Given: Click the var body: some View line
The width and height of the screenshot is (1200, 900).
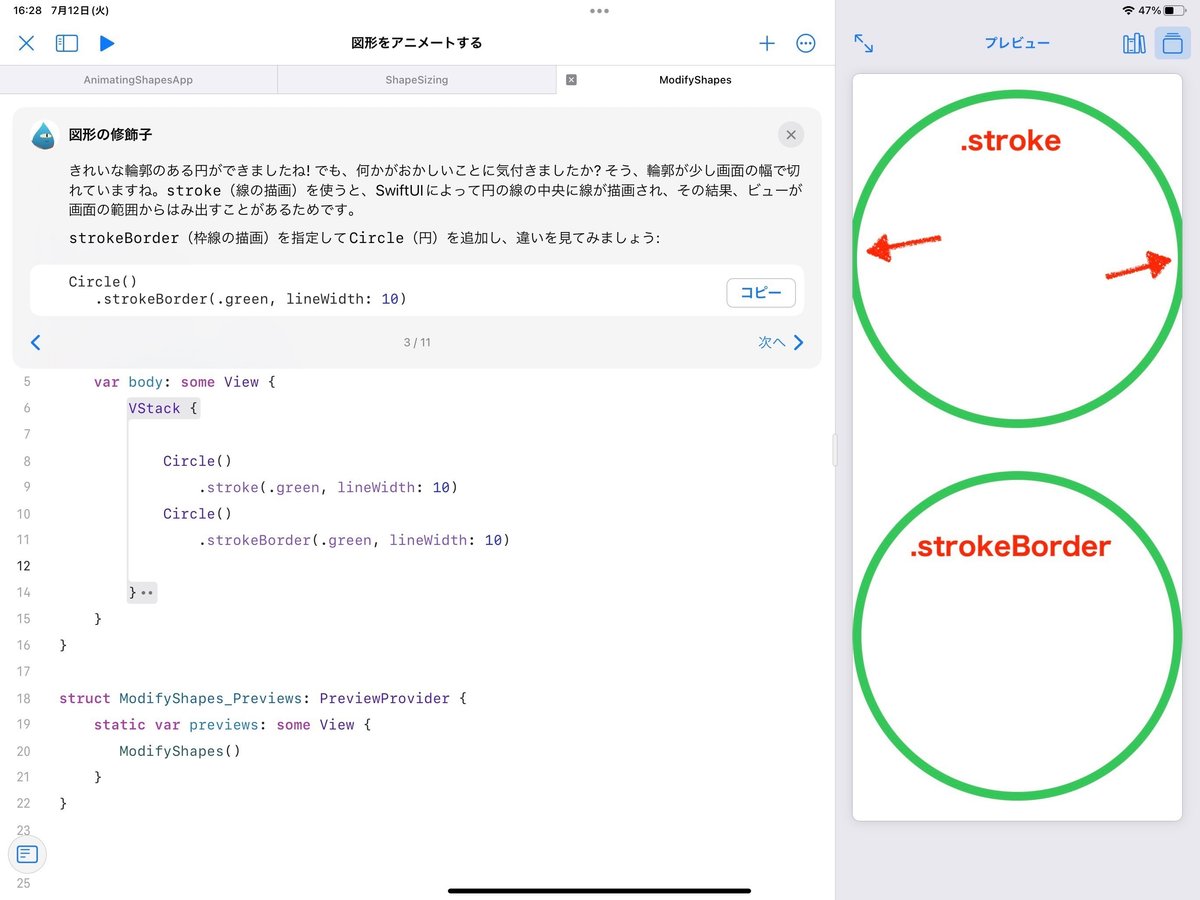Looking at the screenshot, I should [x=184, y=382].
